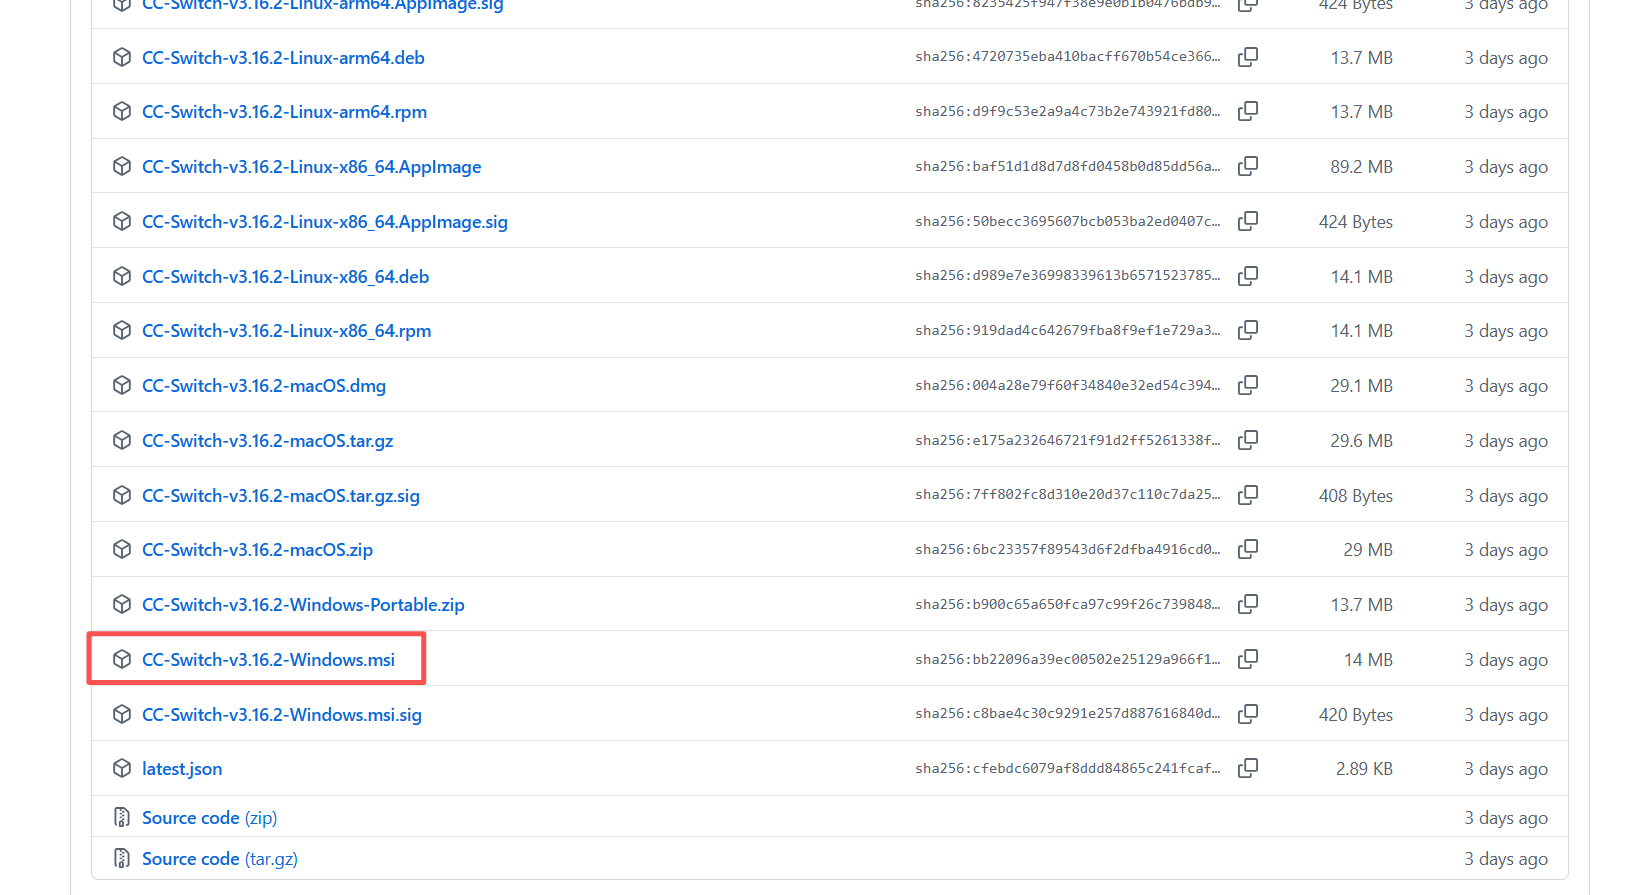Download the Windows.msi installer

(x=268, y=660)
